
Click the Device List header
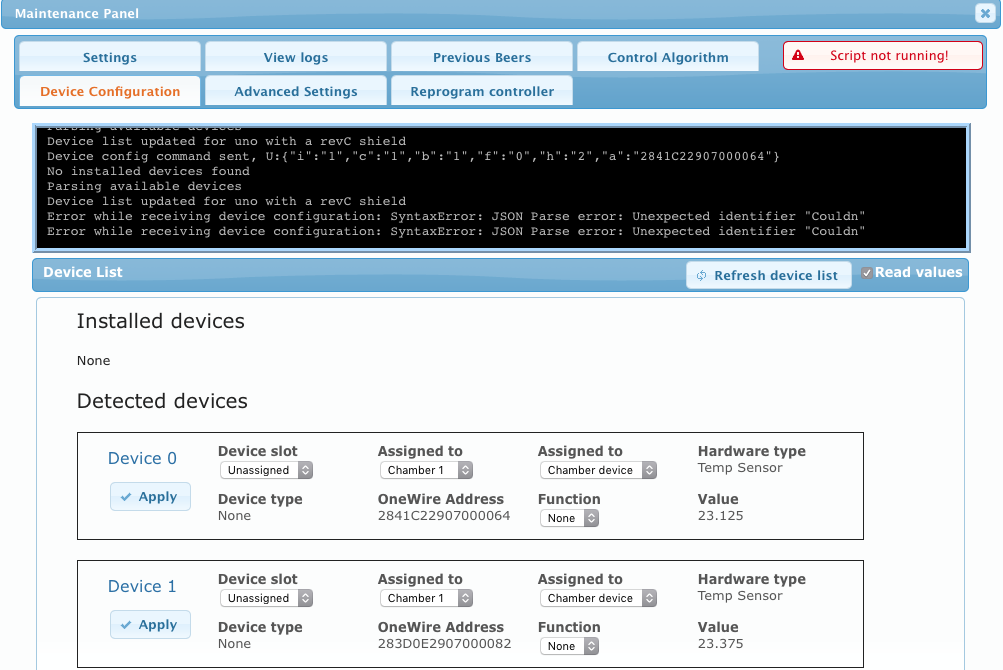[x=83, y=272]
